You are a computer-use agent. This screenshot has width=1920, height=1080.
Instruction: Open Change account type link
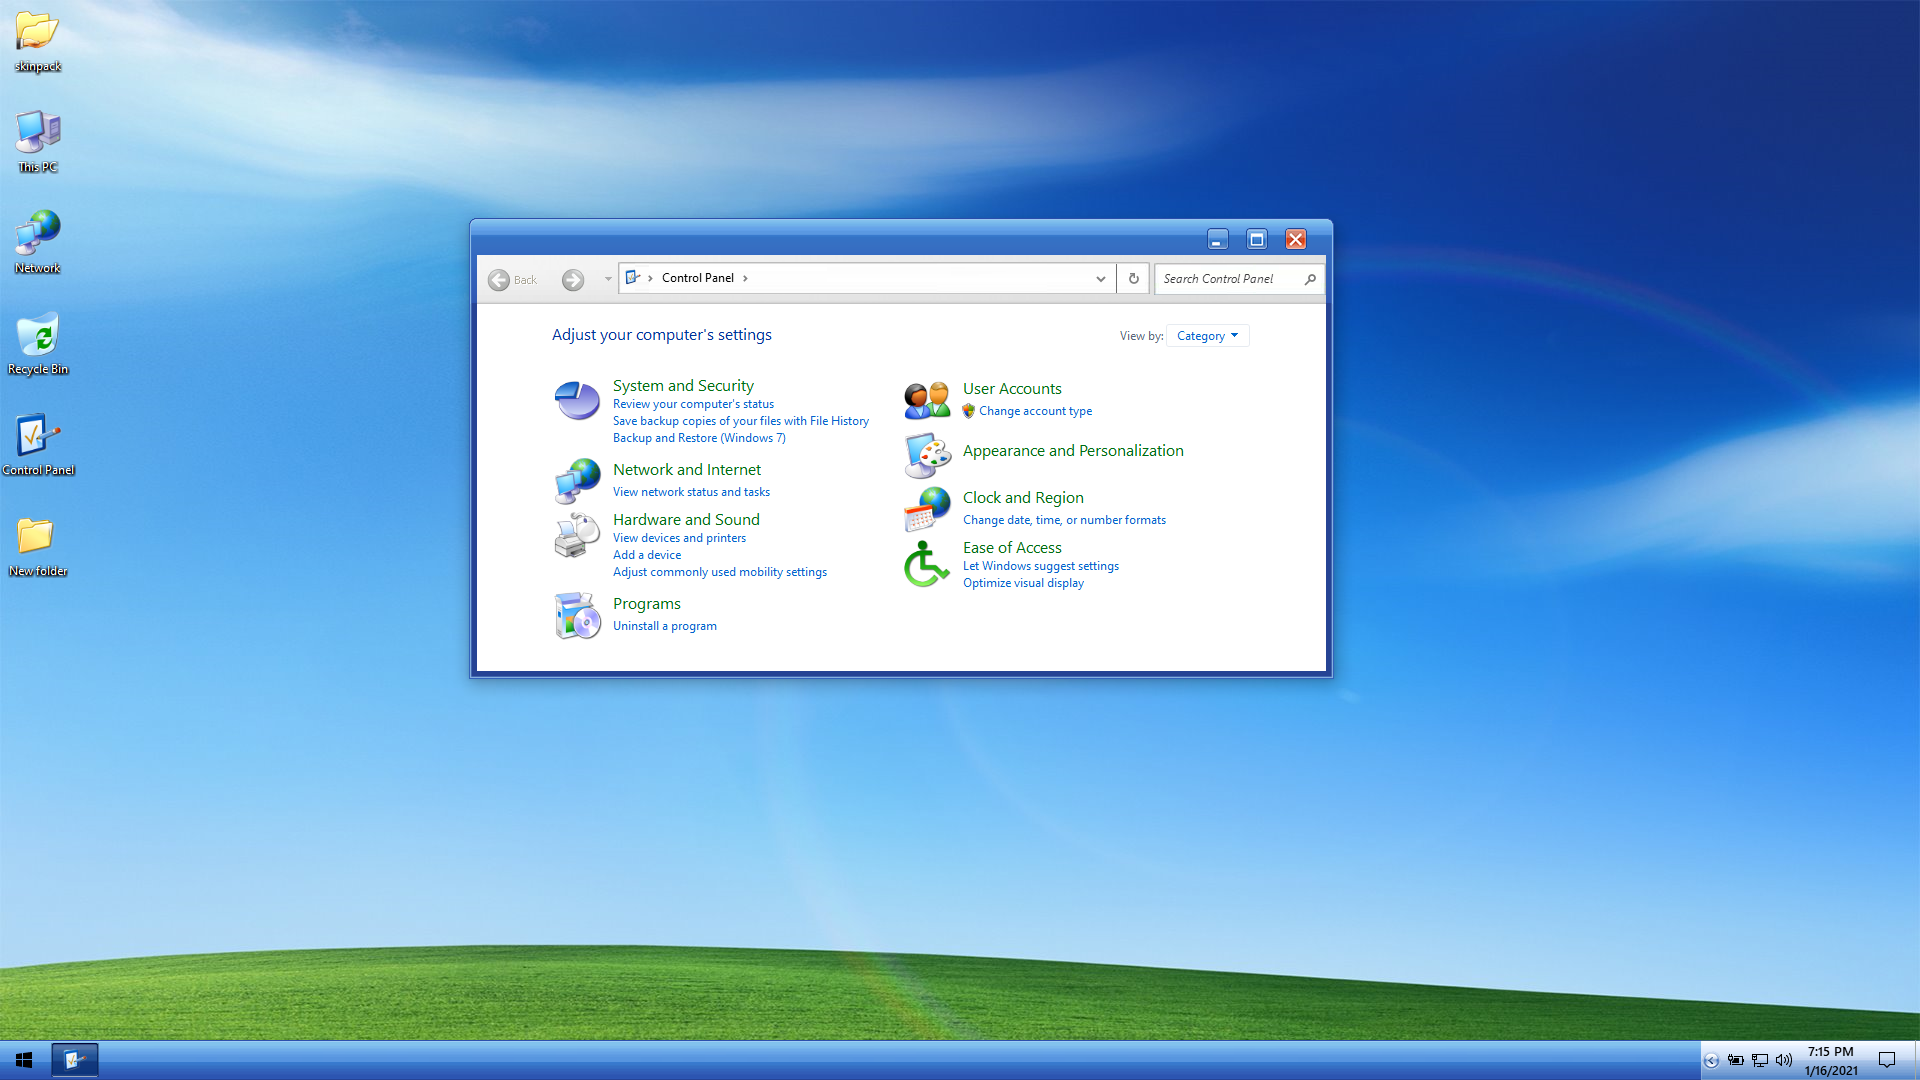tap(1035, 411)
